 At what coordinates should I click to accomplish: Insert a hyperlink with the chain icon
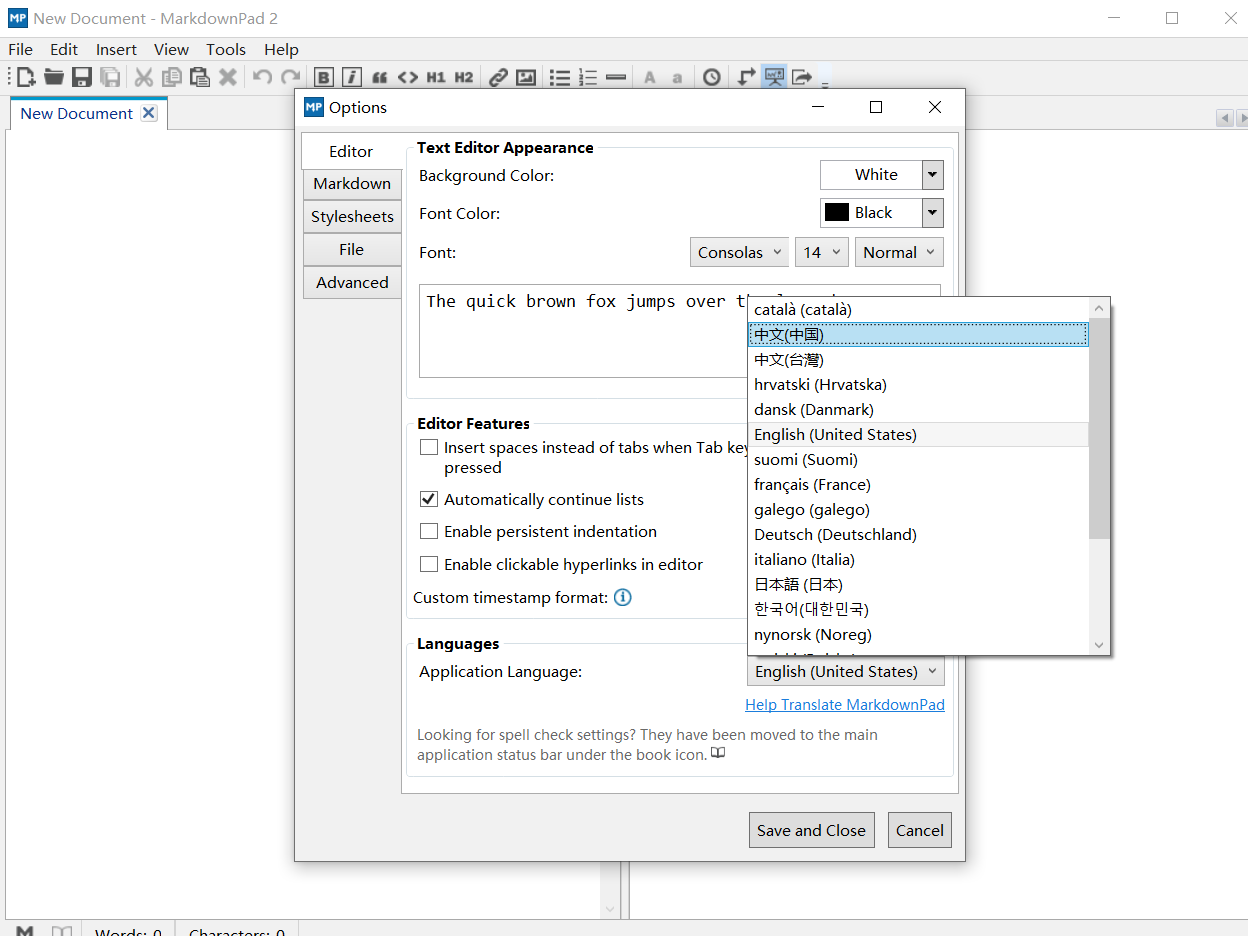point(498,77)
